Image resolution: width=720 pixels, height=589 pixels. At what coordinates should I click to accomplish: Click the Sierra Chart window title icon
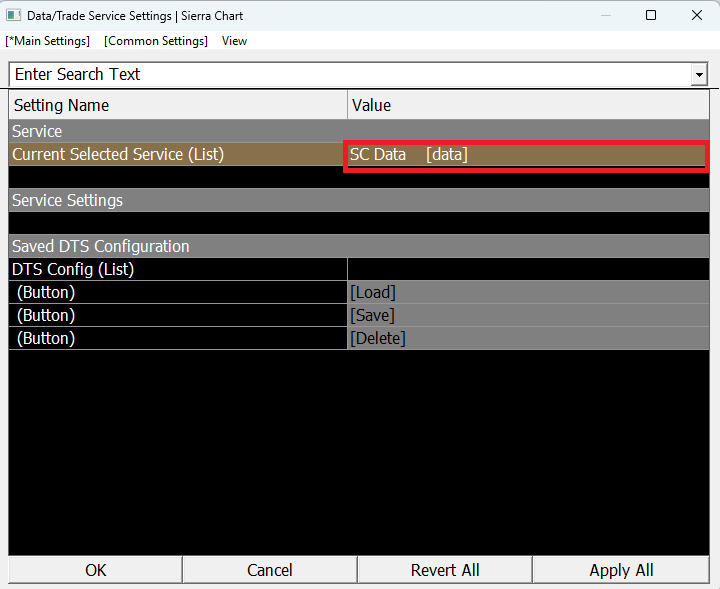coord(14,16)
